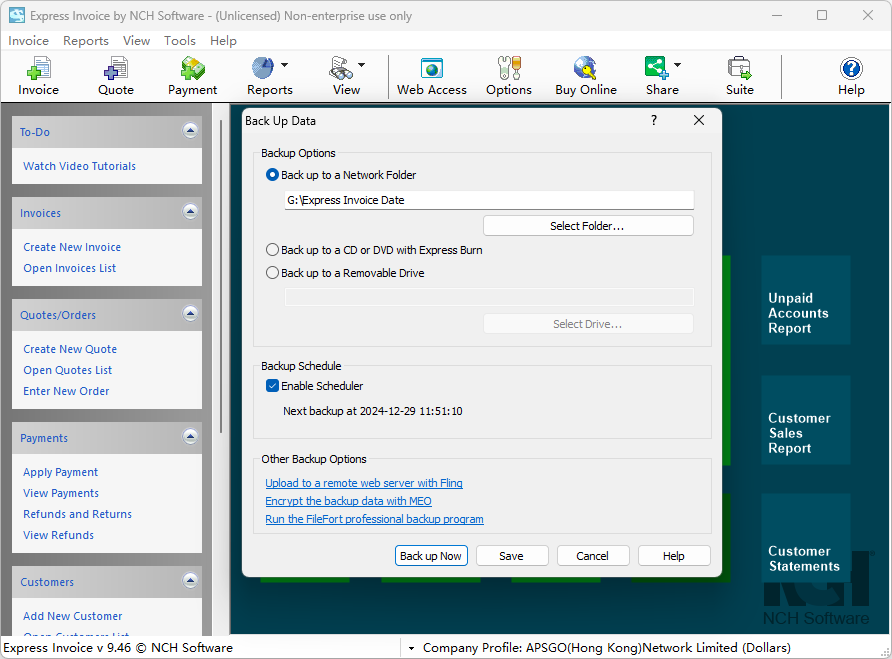Screen dimensions: 892x659
Task: Open the View toolbar dropdown arrow
Action: click(361, 65)
